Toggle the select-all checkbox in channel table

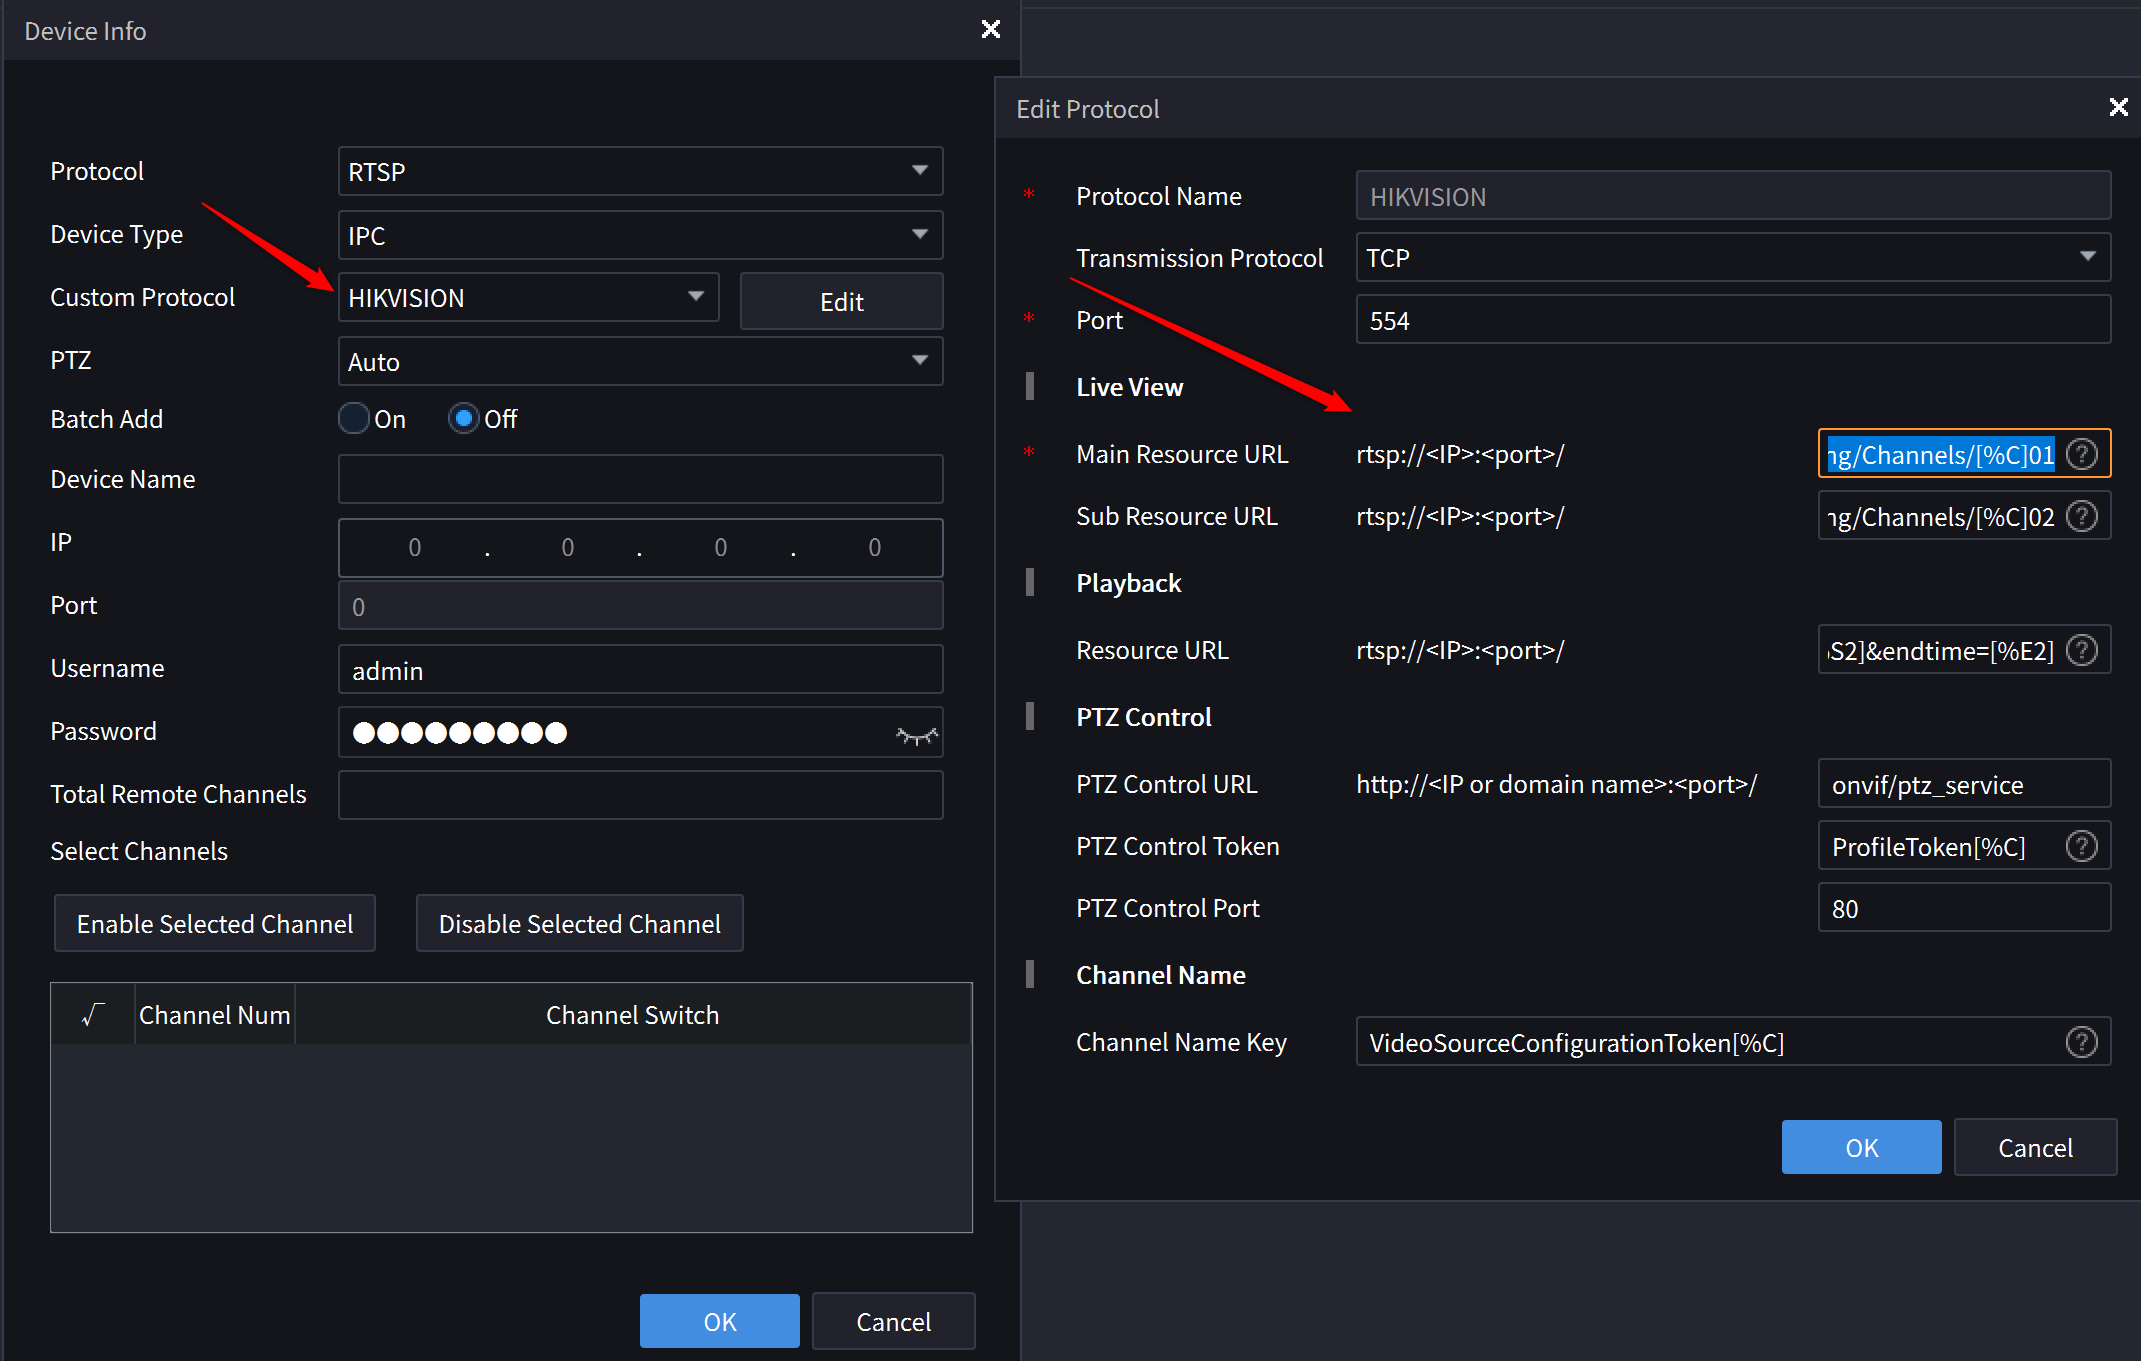click(x=92, y=1014)
